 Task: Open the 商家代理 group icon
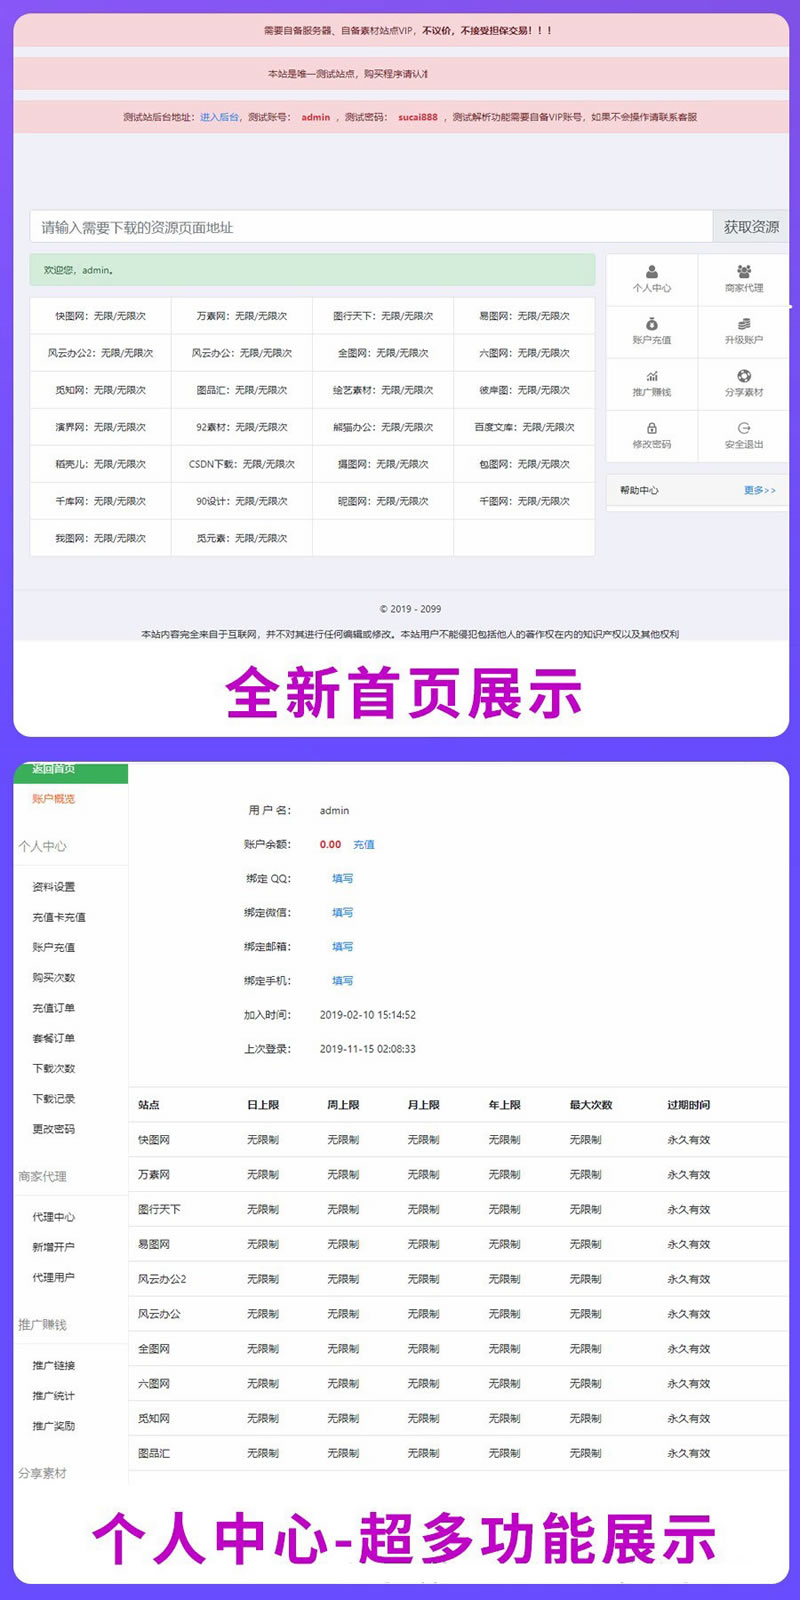(744, 272)
